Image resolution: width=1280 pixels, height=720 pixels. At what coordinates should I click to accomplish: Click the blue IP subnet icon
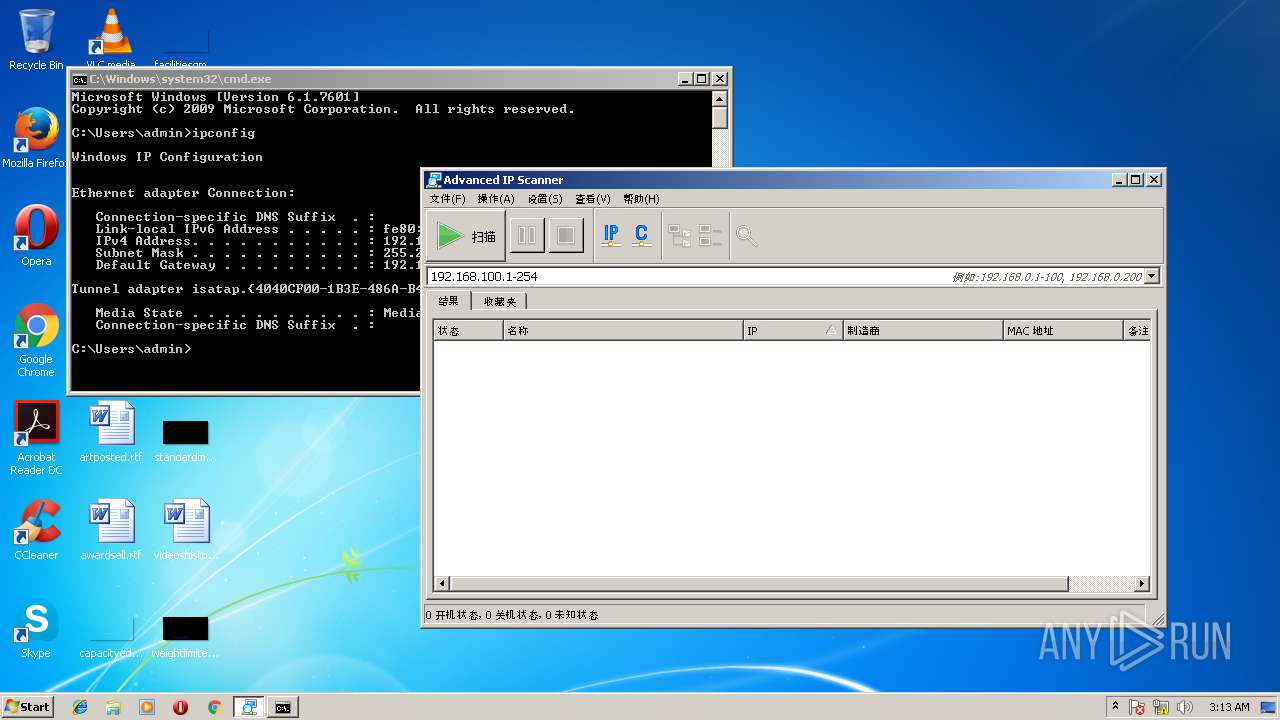611,236
